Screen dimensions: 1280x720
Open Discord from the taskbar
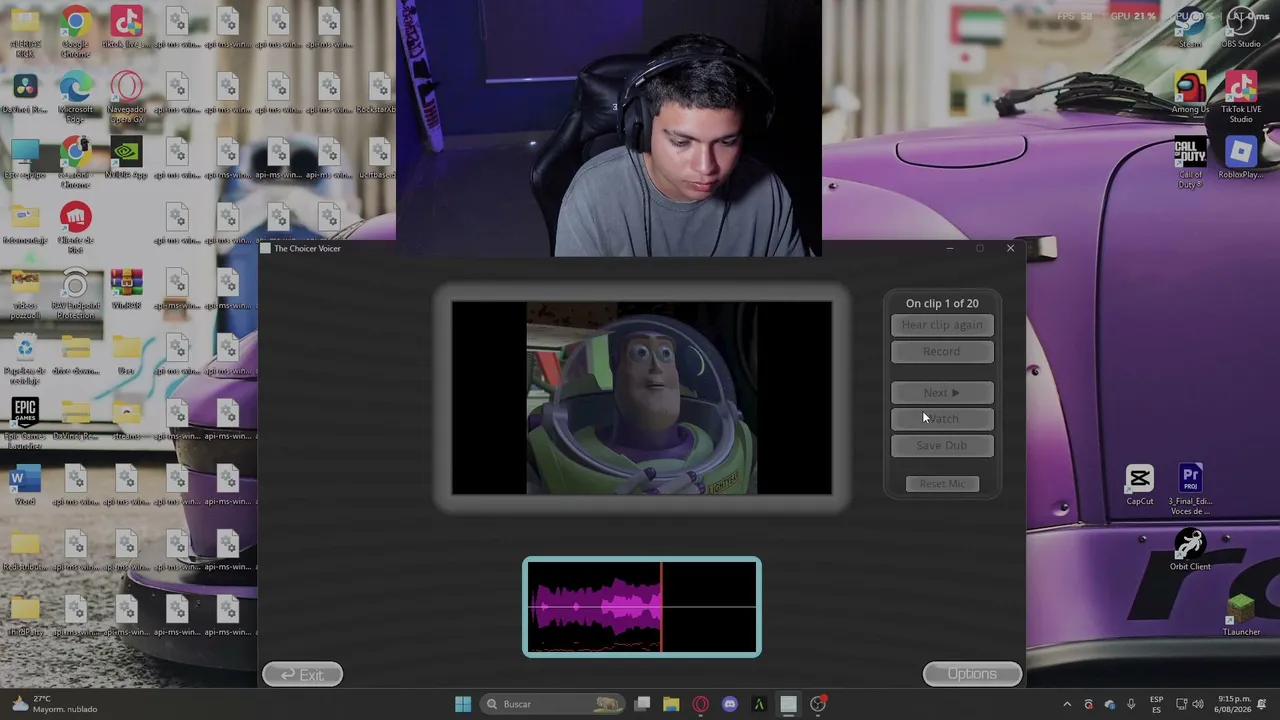730,704
